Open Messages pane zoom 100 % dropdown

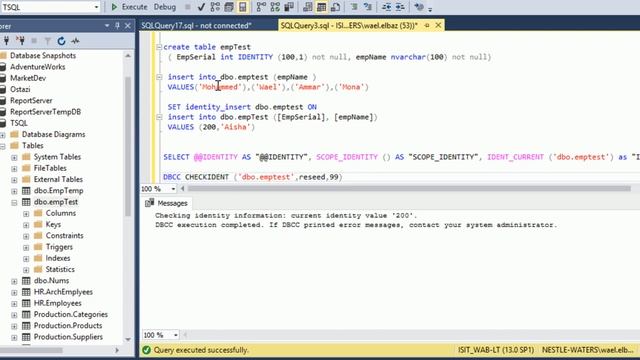176,335
